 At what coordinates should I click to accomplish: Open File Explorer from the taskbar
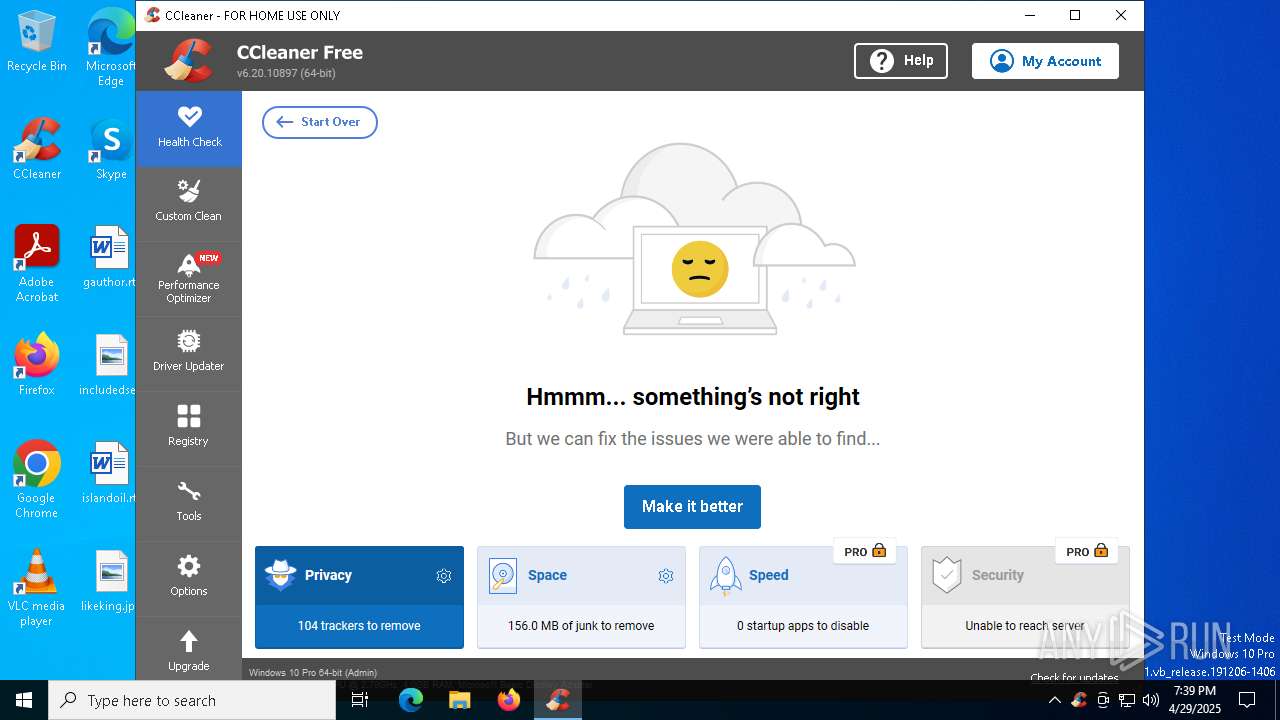click(459, 700)
